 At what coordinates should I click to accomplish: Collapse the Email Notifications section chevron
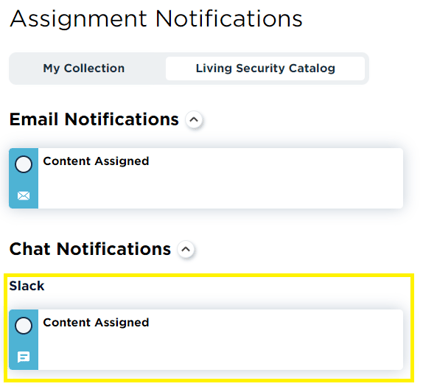194,120
